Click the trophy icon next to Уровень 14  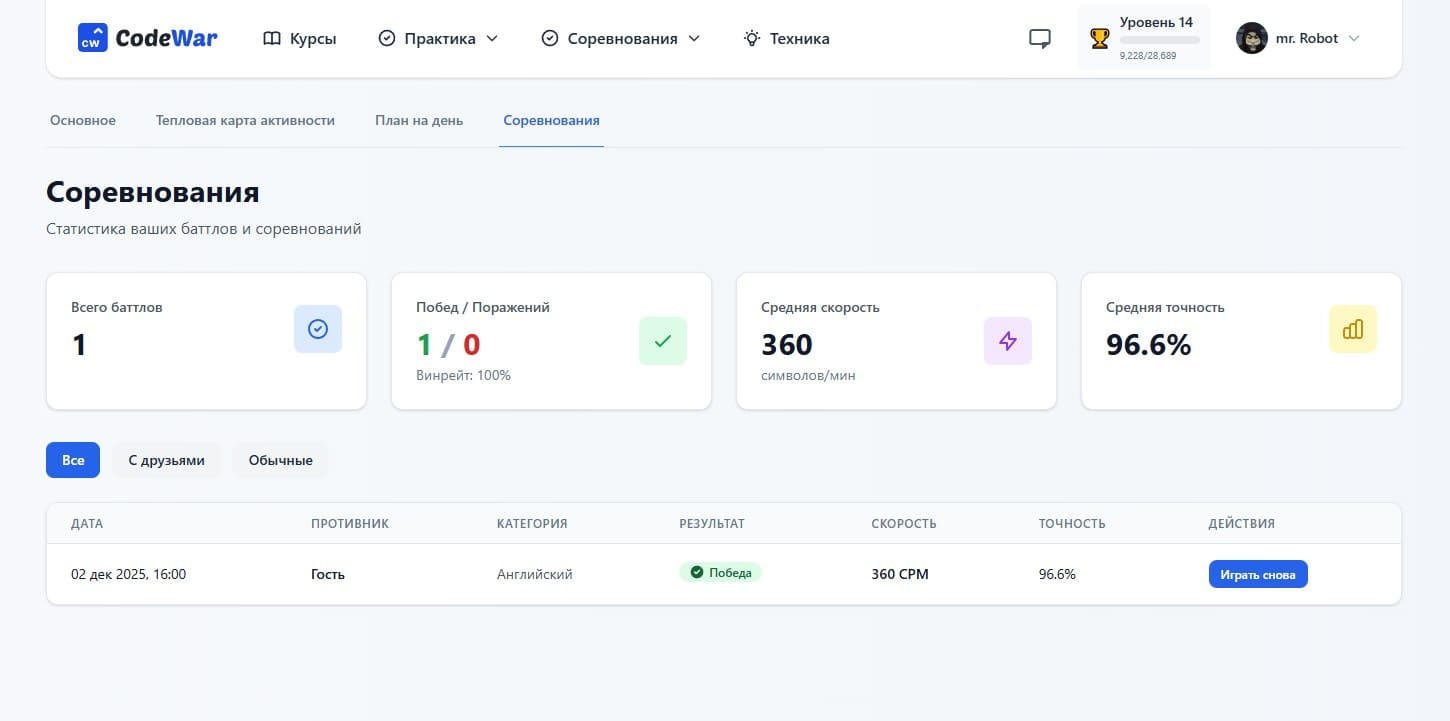click(1098, 40)
